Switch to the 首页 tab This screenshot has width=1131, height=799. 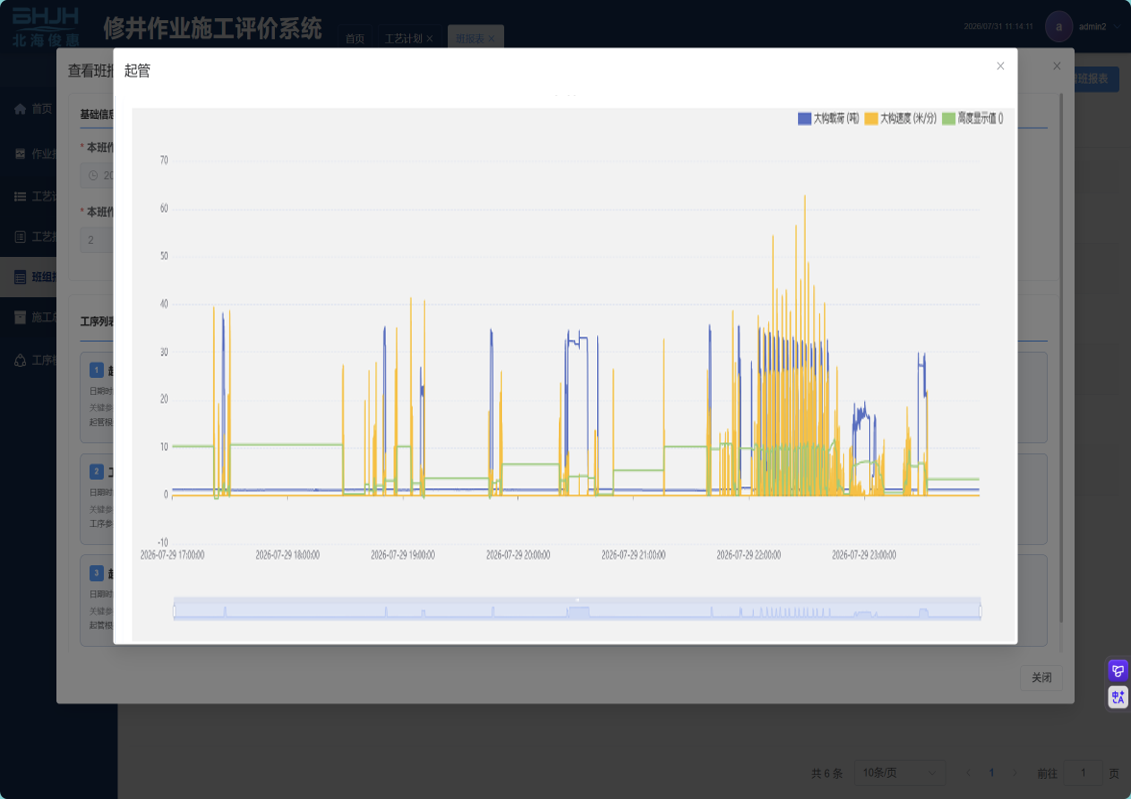click(354, 38)
